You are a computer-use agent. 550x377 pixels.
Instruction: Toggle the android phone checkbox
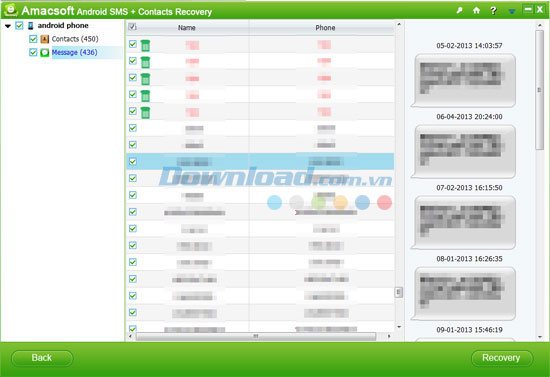tap(19, 25)
